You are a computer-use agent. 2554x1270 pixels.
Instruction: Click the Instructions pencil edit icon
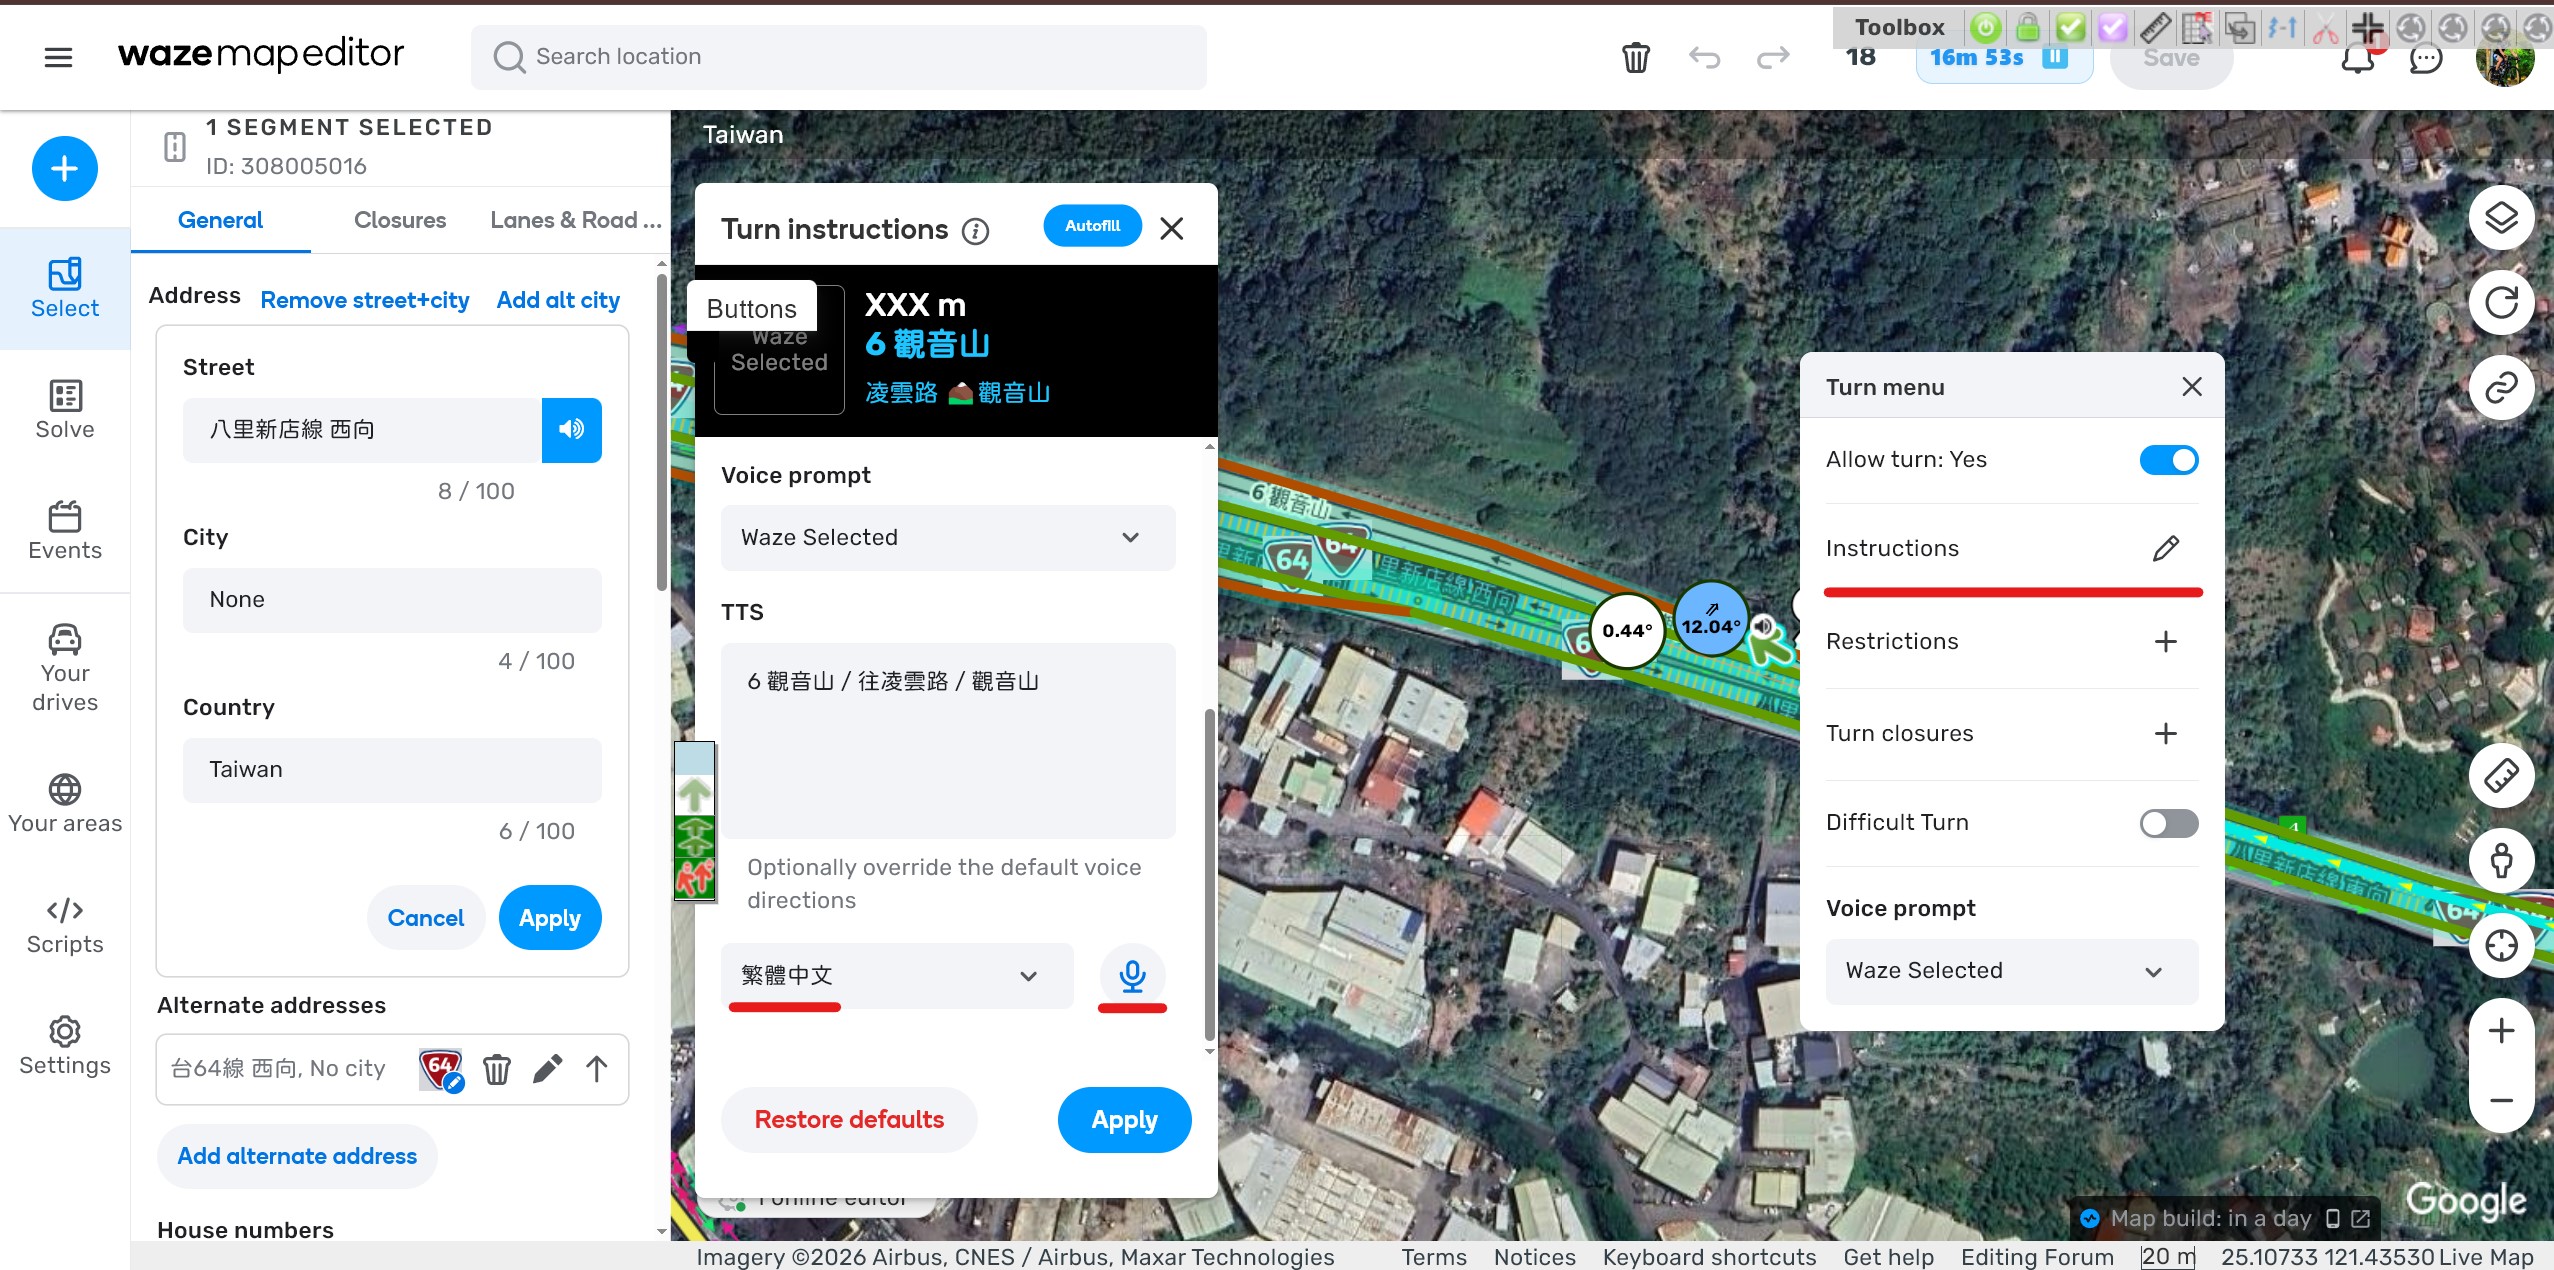point(2165,548)
